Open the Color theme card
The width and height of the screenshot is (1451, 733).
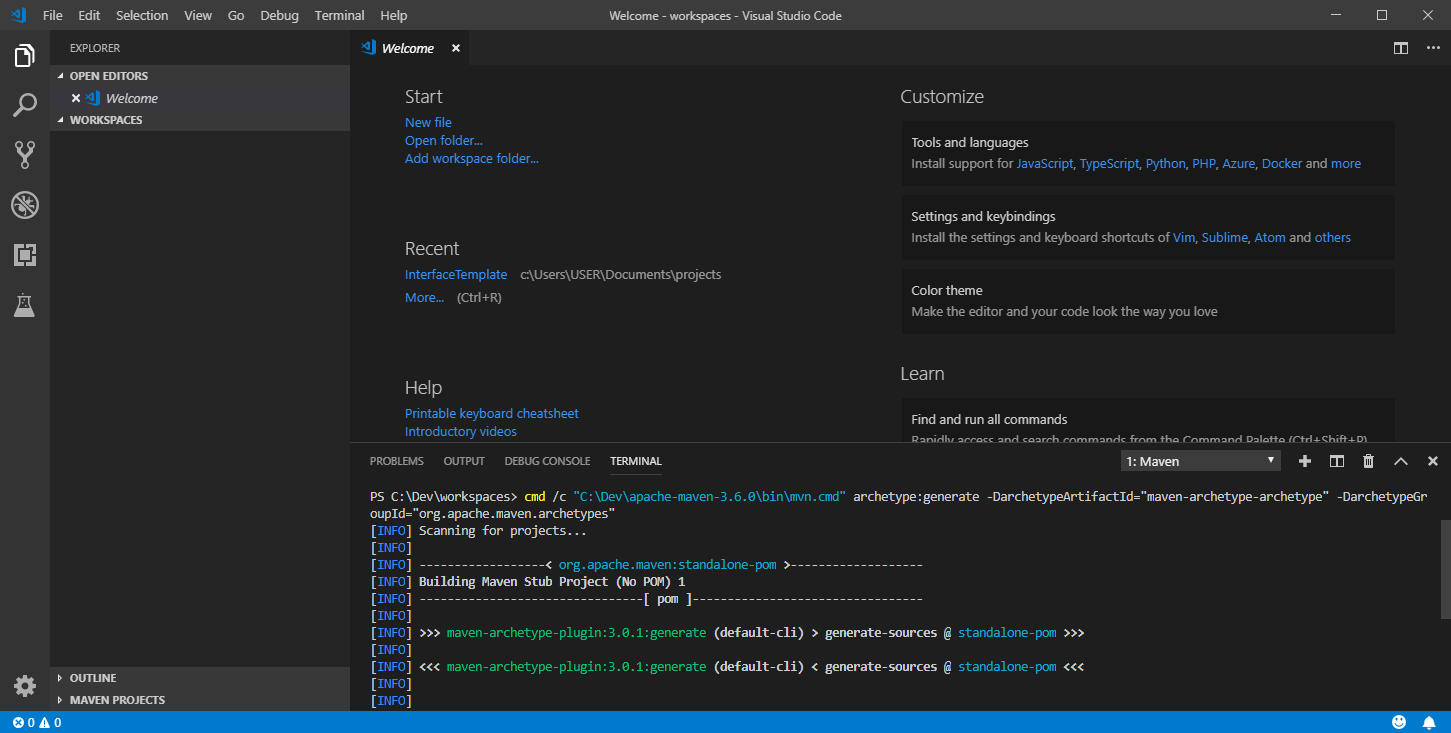click(1148, 301)
